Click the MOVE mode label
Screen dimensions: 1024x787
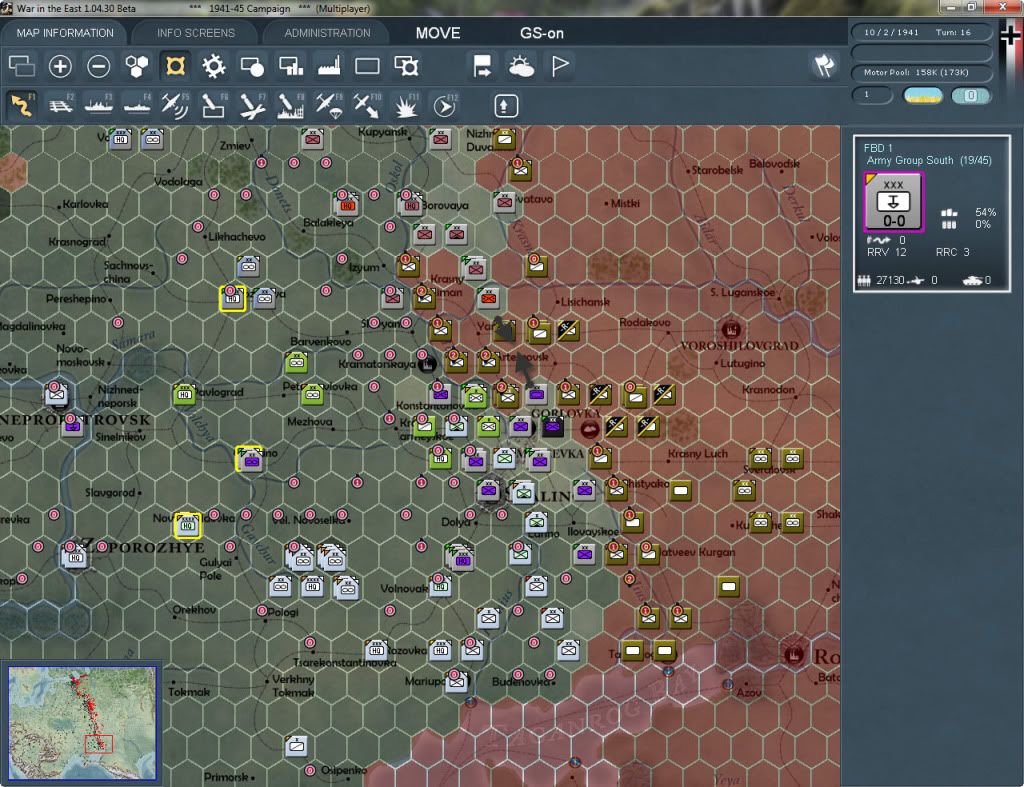point(438,33)
